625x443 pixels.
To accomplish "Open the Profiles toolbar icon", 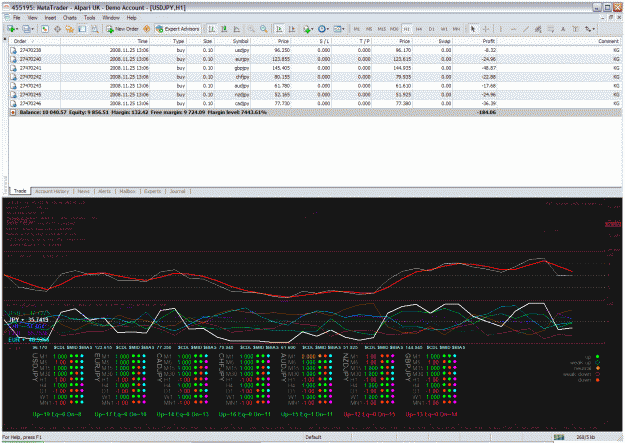I will pos(26,29).
